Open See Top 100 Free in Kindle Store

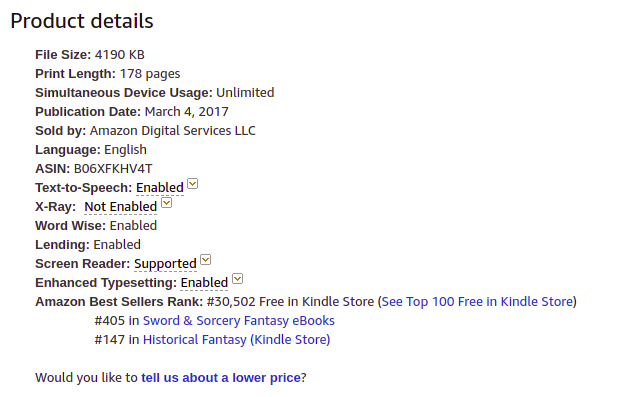click(477, 302)
